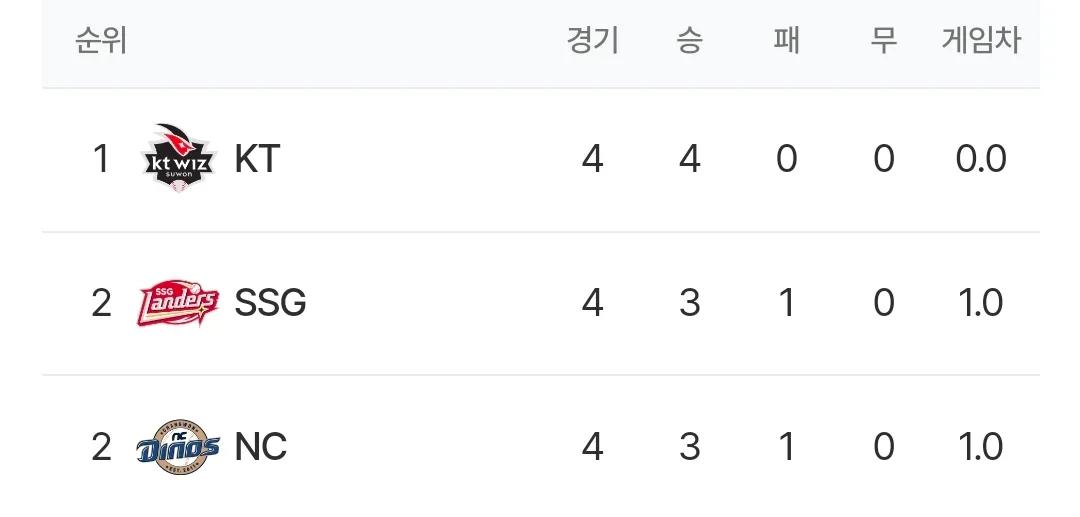Click SSG's 1.0 games-behind value
Image resolution: width=1080 pixels, height=517 pixels.
(x=981, y=303)
